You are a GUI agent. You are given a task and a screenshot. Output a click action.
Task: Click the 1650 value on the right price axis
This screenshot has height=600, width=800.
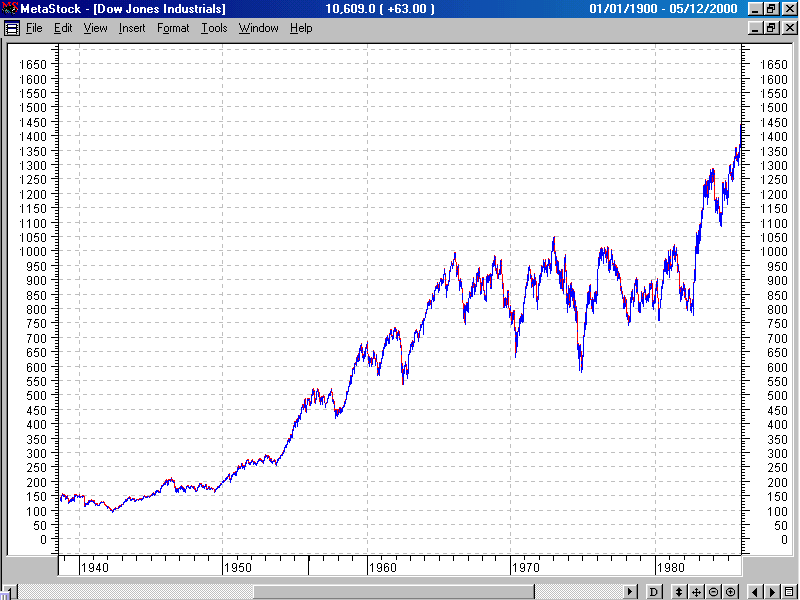point(773,64)
